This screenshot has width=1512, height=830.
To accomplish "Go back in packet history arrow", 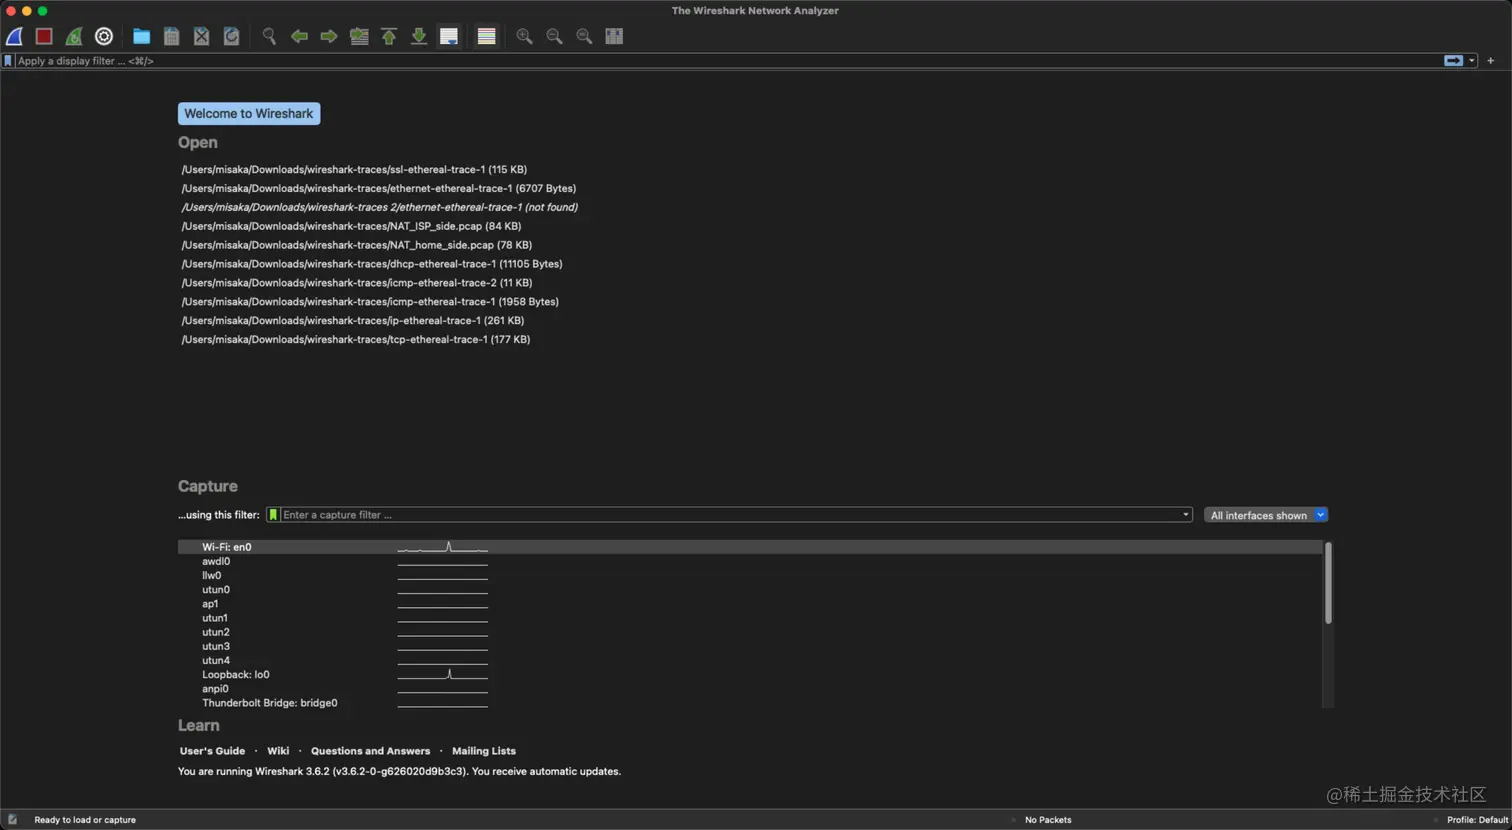I will click(299, 36).
